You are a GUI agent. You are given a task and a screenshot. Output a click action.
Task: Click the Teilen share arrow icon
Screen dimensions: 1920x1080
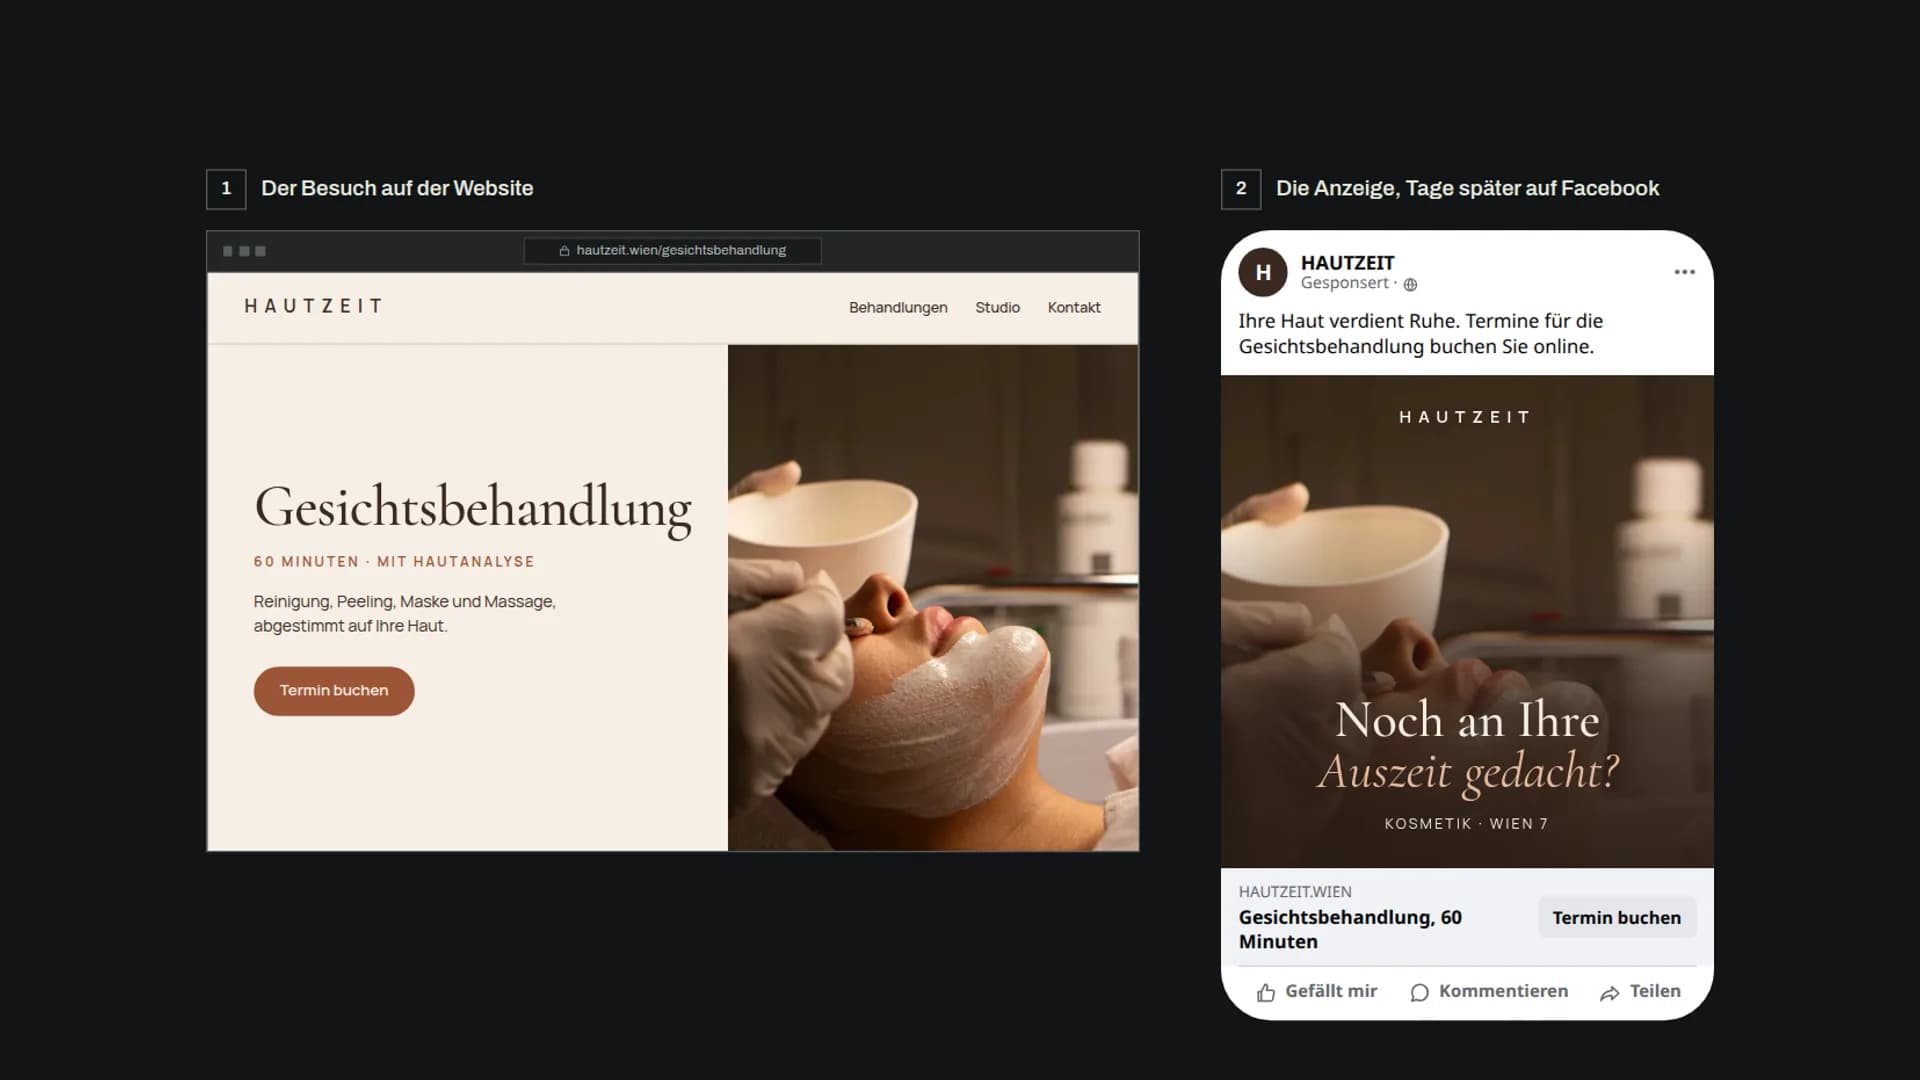[x=1610, y=992]
